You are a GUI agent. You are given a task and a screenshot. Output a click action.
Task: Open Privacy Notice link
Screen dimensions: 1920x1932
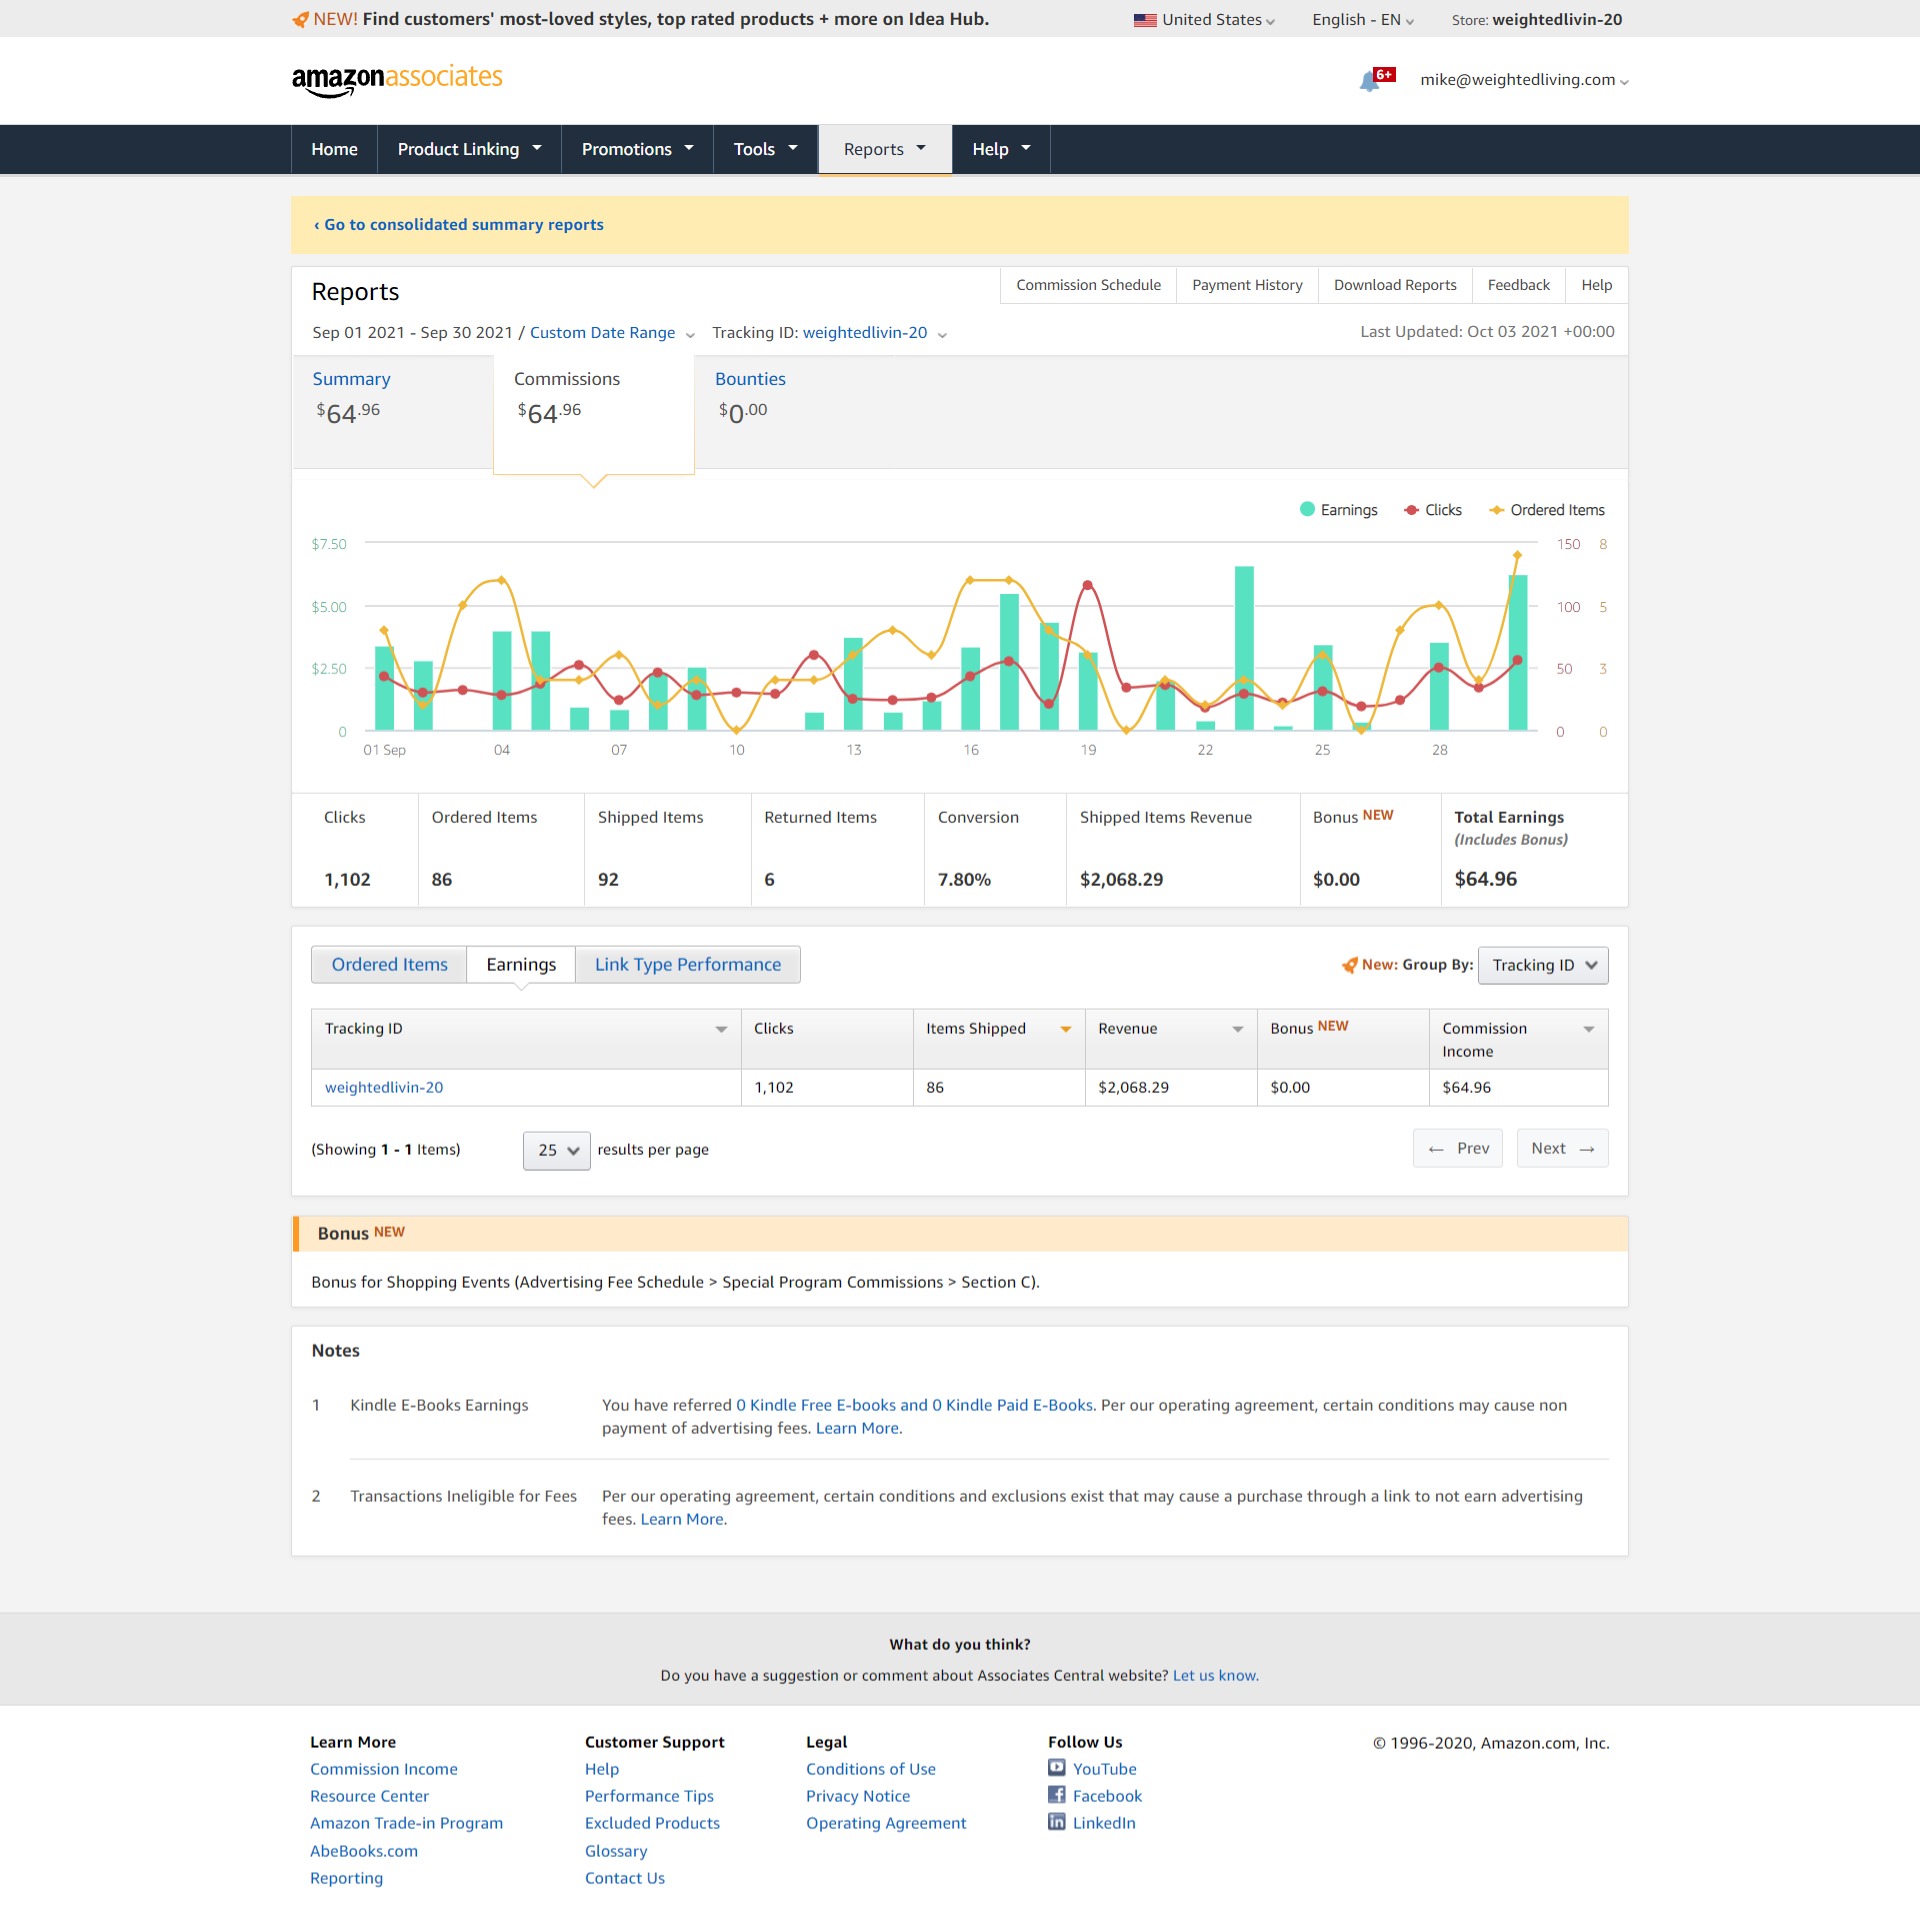tap(858, 1796)
